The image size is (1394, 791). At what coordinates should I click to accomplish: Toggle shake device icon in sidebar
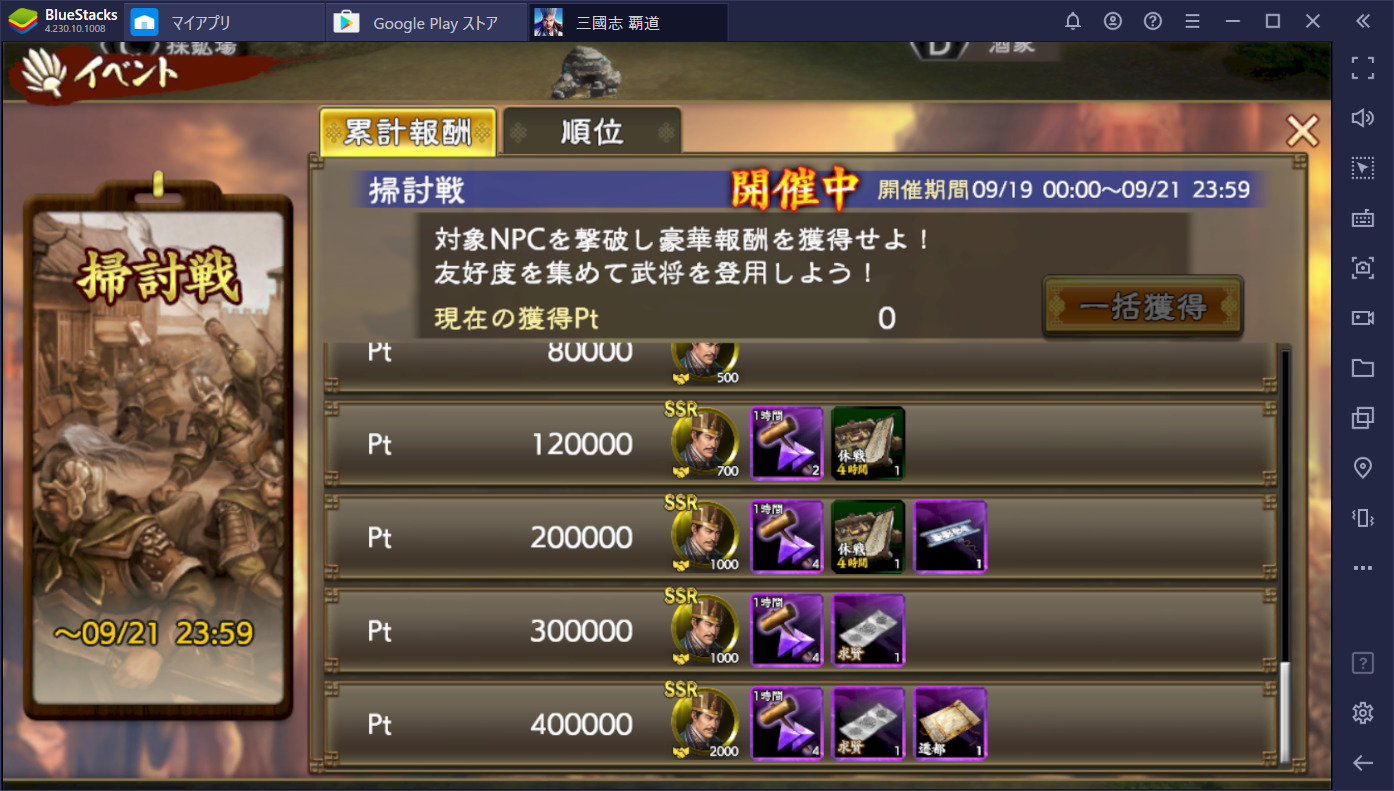1363,518
